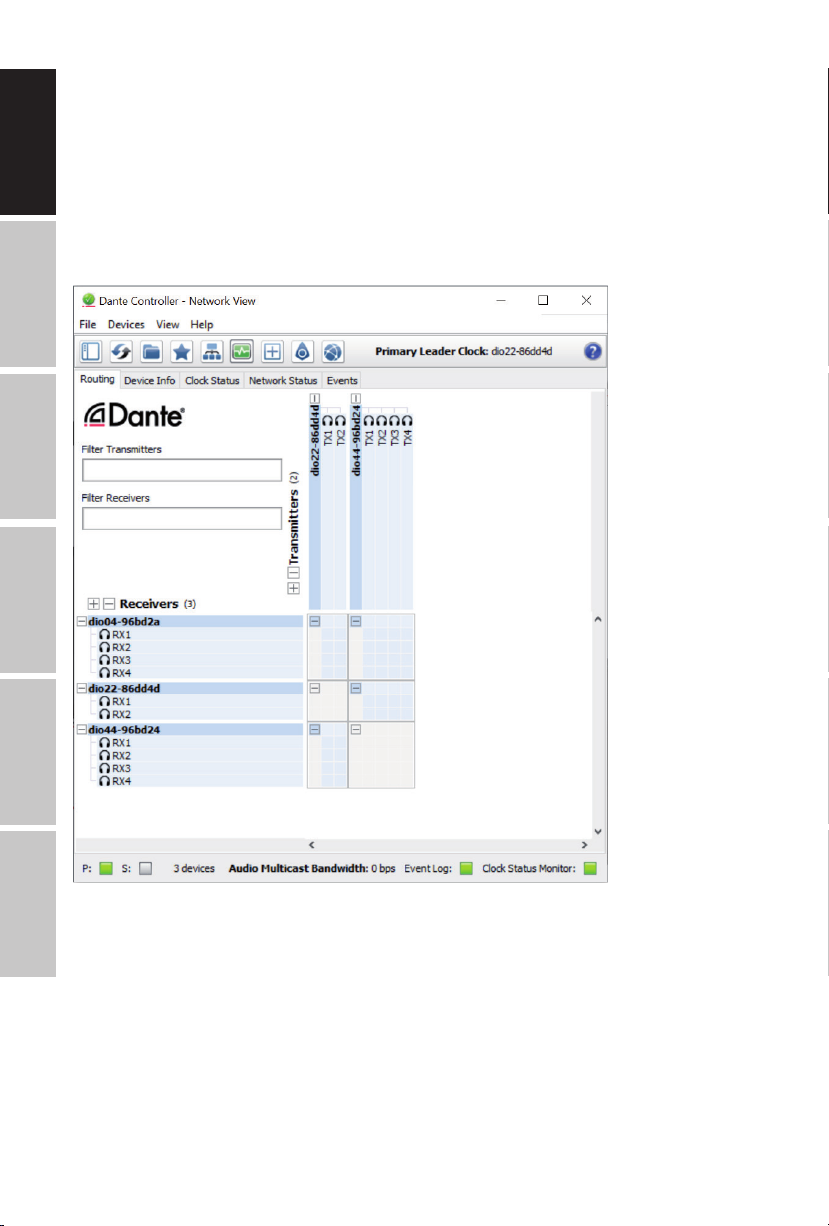829x1226 pixels.
Task: Click the horizontal scrollbar right arrow
Action: click(x=584, y=845)
